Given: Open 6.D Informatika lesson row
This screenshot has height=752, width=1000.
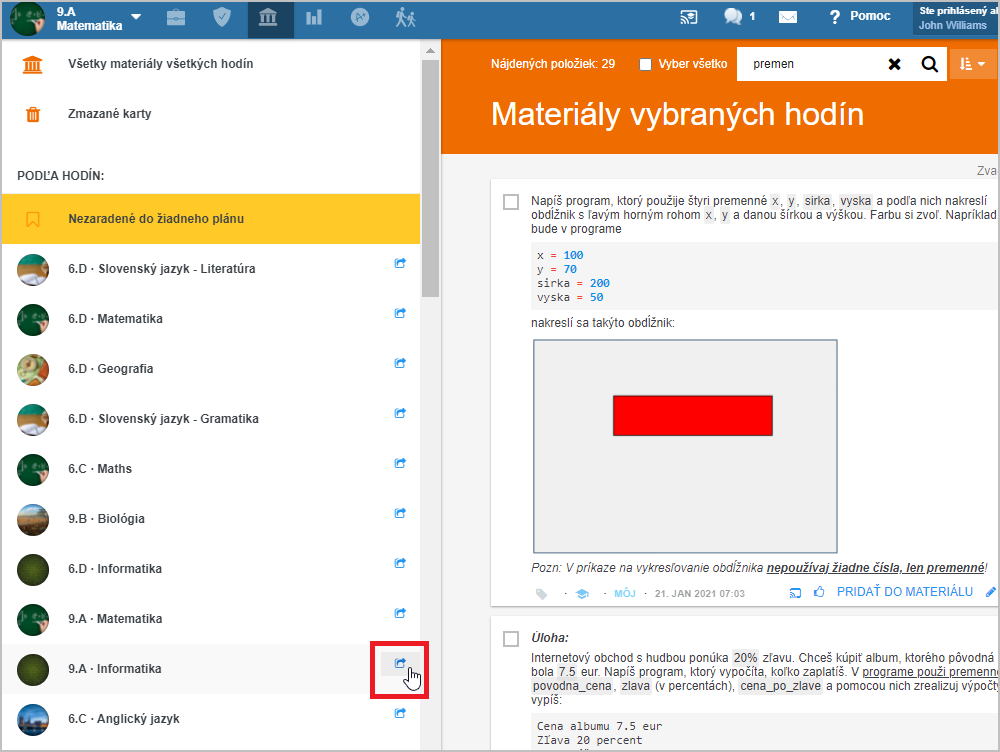Looking at the screenshot, I should (211, 568).
